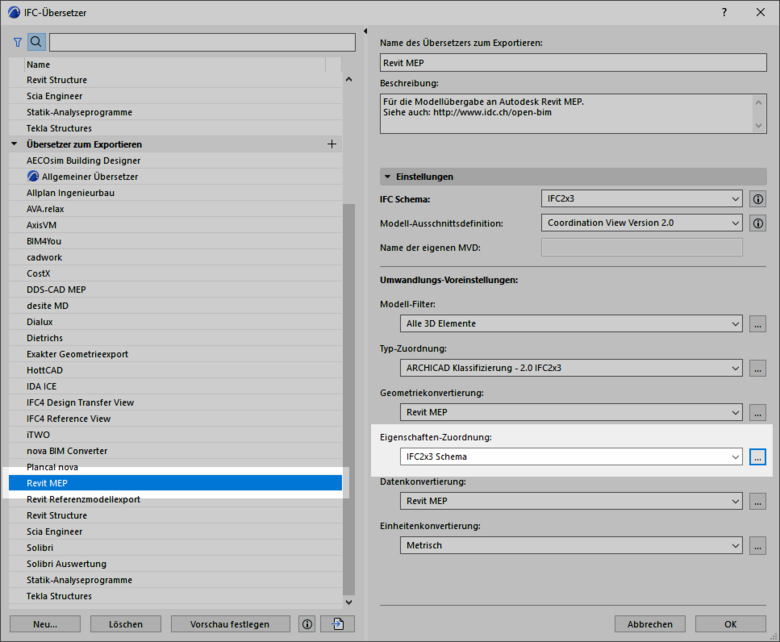The height and width of the screenshot is (642, 780).
Task: Select HottCAD translator
Action: click(175, 370)
